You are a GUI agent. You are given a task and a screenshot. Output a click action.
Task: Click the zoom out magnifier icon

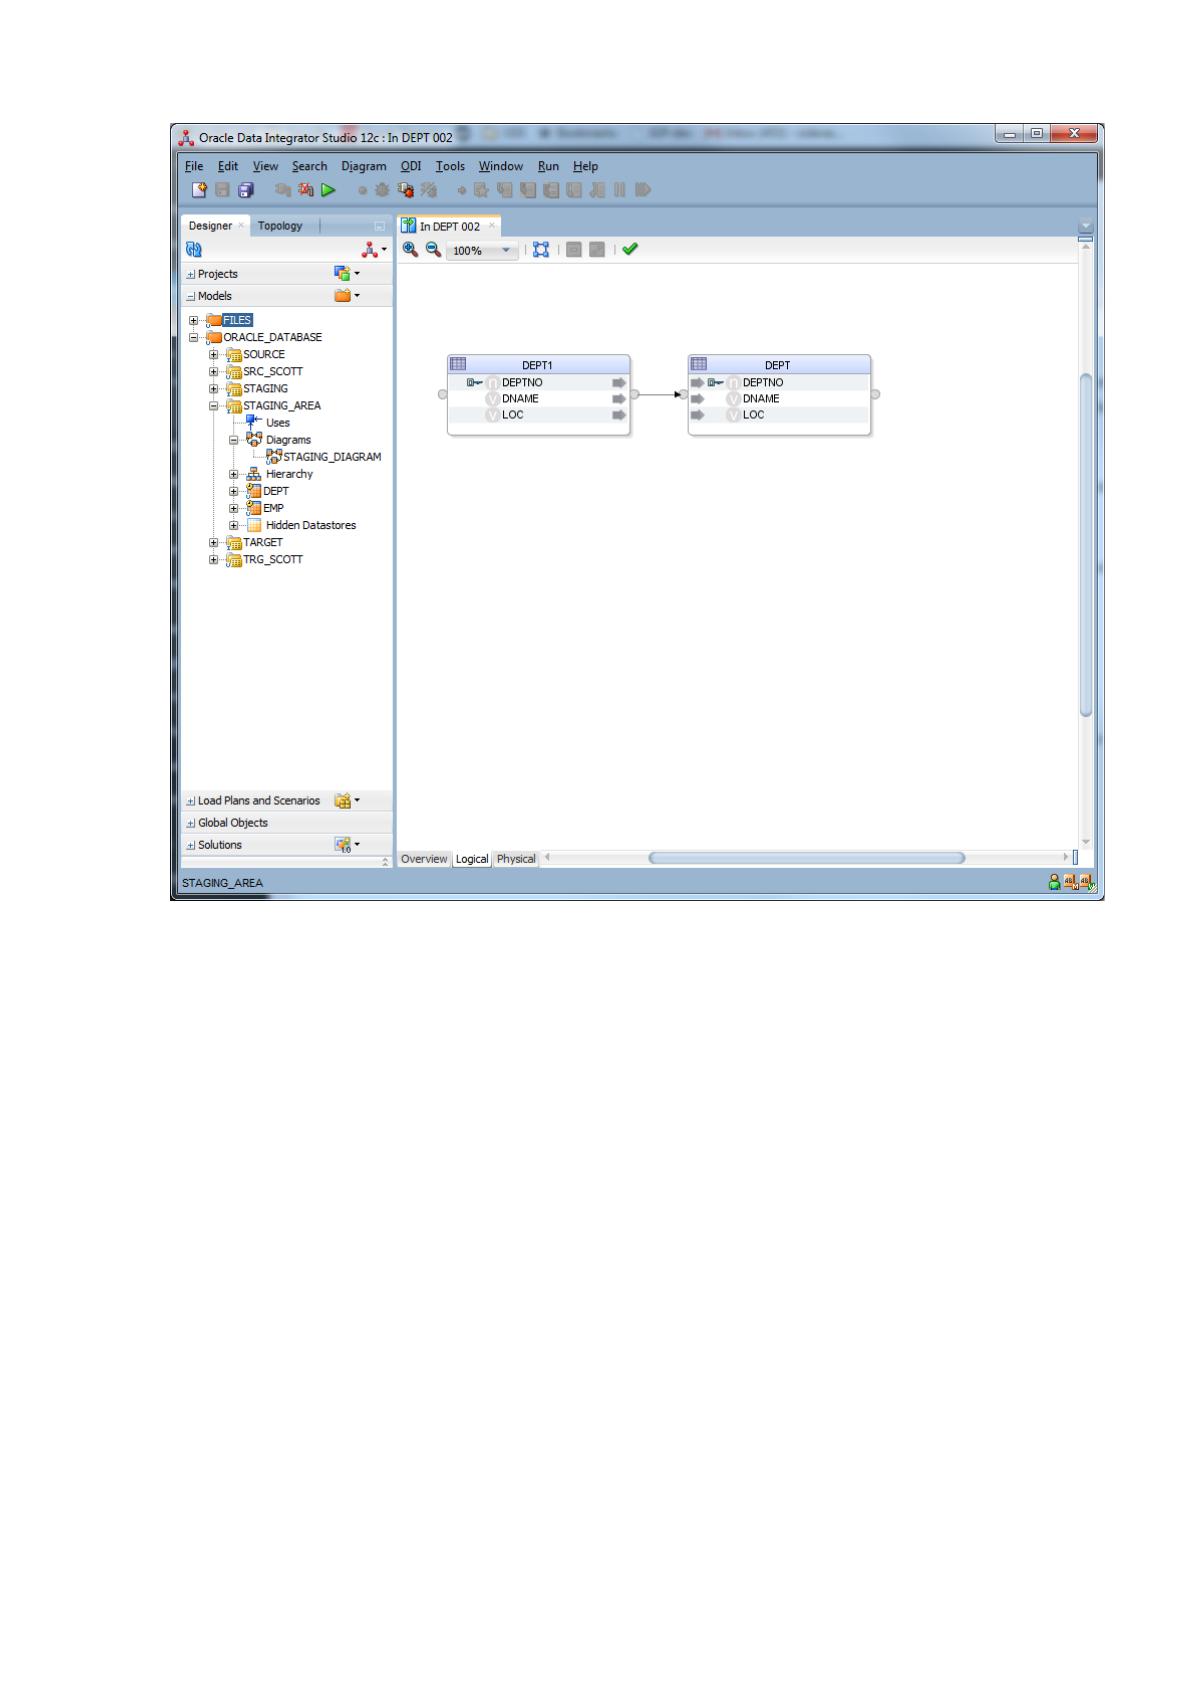(x=433, y=249)
